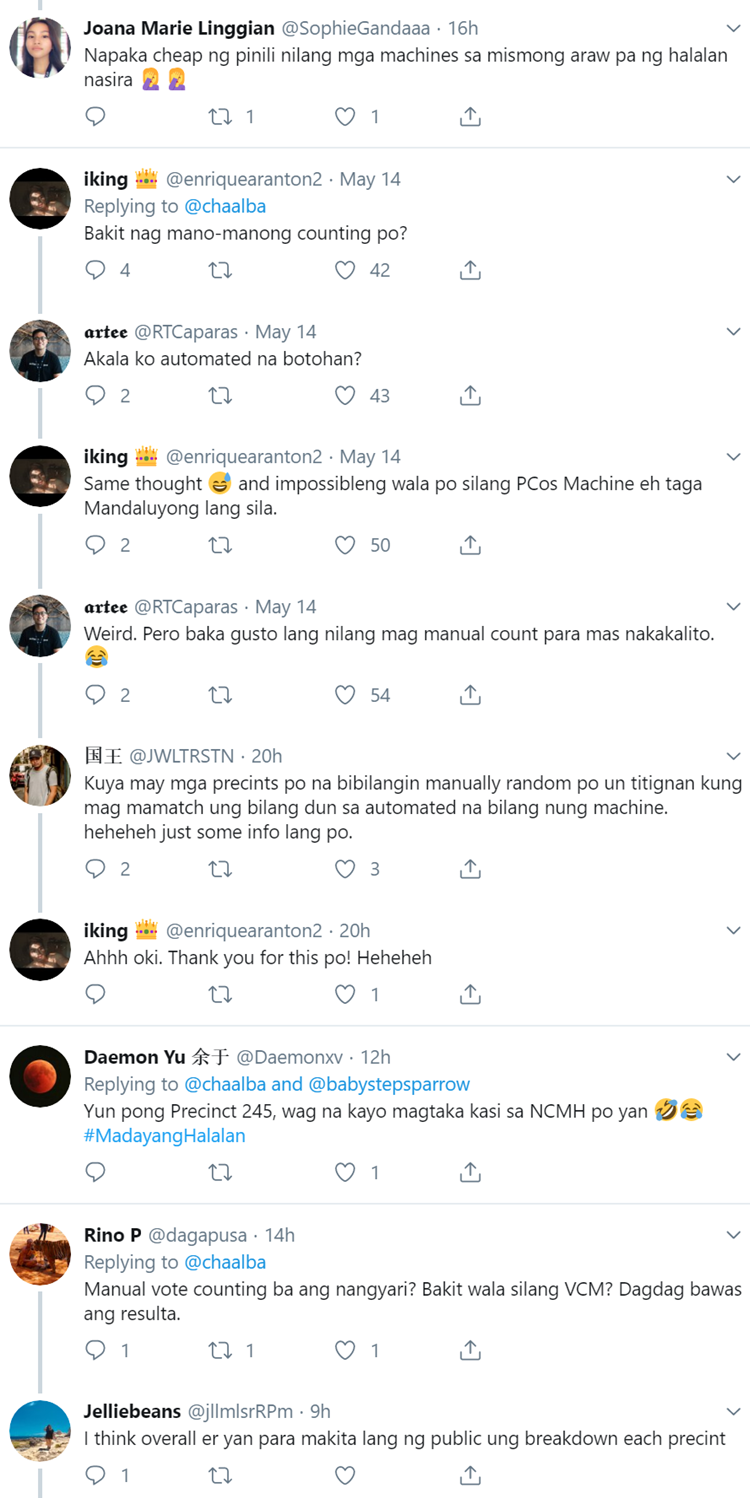Retweet artee's 'Weird. Pero baka' tweet
This screenshot has height=1498, width=750.
click(219, 695)
